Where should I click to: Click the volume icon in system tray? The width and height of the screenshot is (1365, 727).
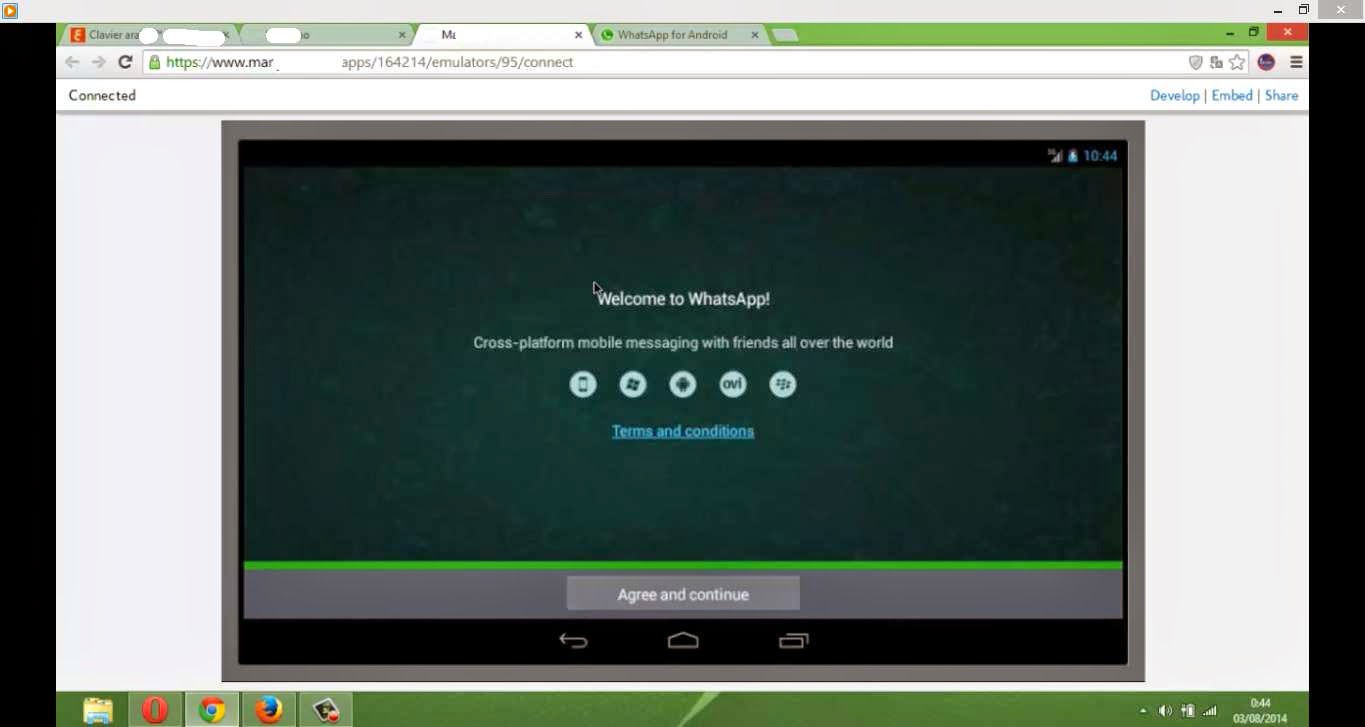tap(1165, 711)
